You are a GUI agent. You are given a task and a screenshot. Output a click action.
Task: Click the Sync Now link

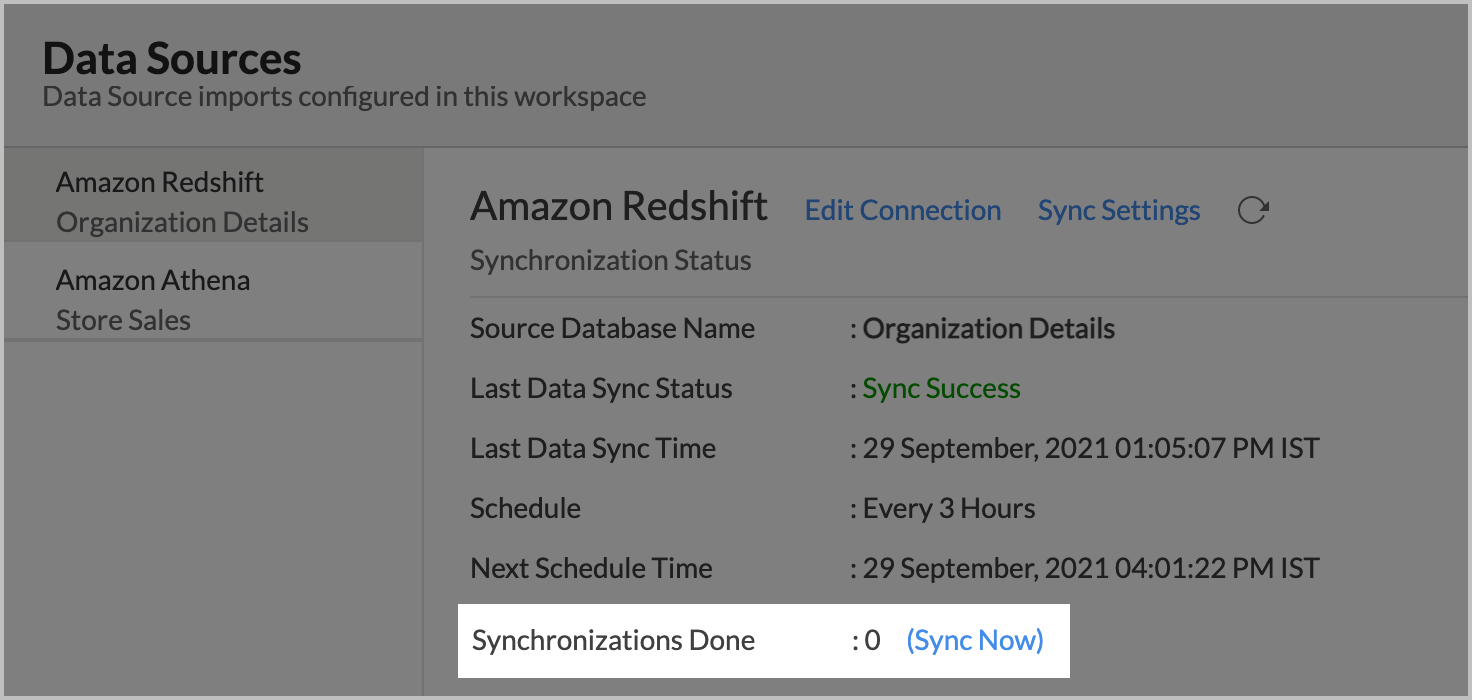tap(975, 640)
